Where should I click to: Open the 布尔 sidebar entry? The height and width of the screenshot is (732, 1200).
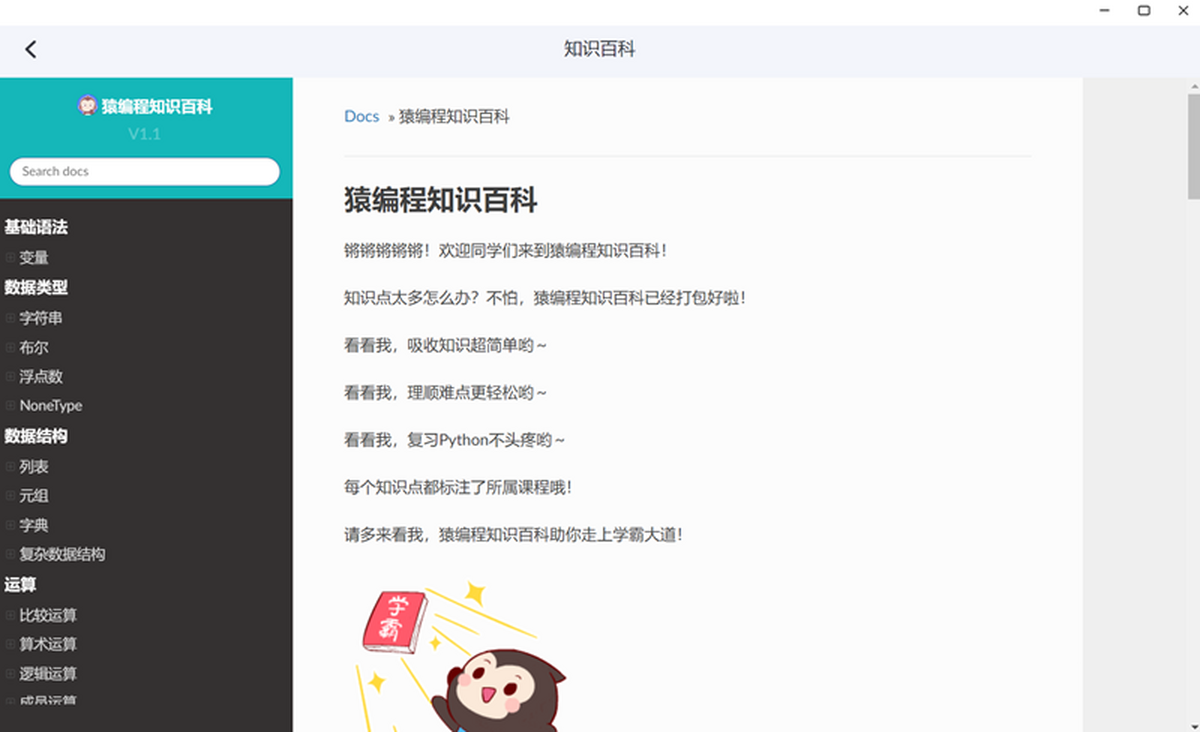(x=34, y=348)
